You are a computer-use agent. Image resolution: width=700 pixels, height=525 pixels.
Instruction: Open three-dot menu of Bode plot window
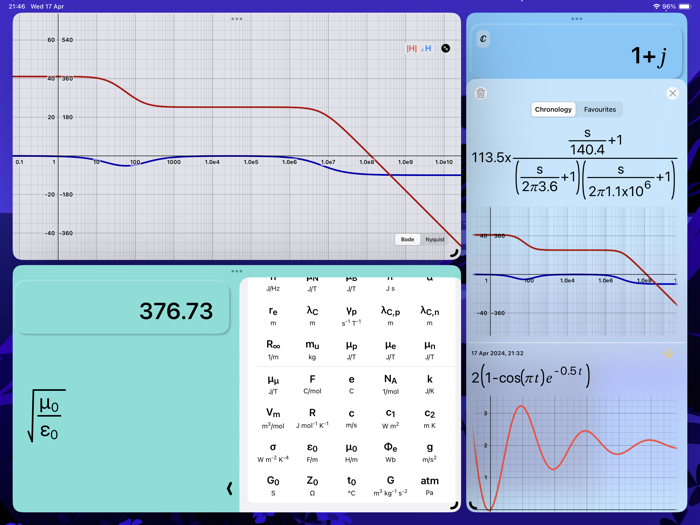point(237,19)
